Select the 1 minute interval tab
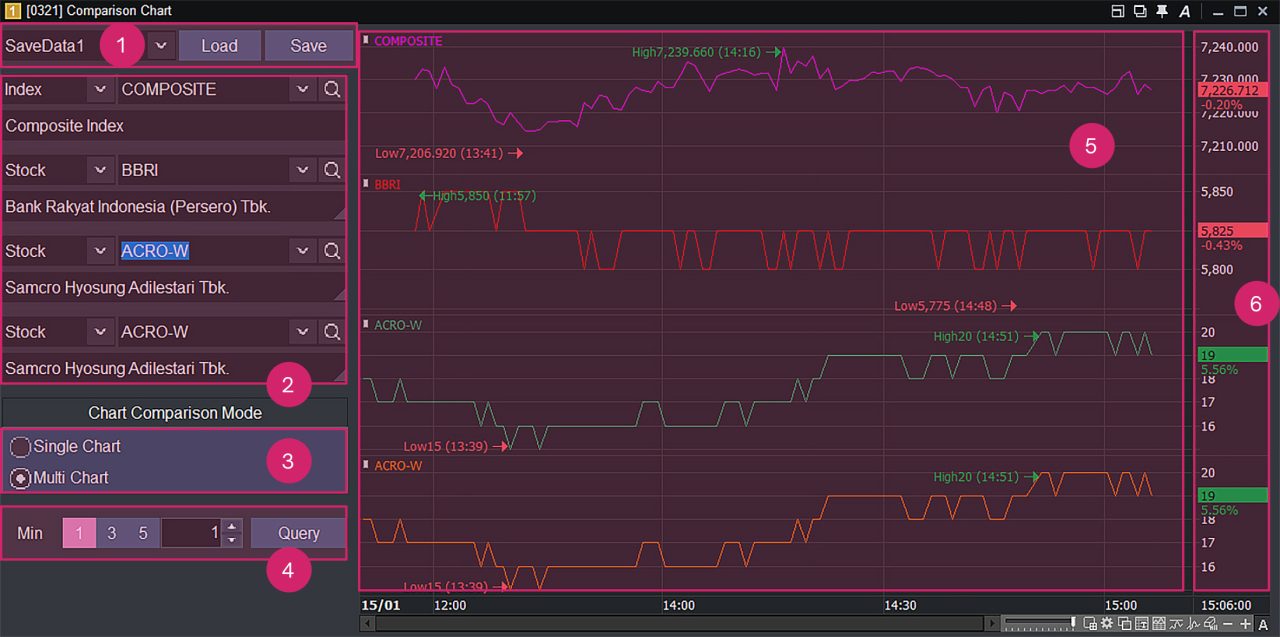 [x=79, y=533]
